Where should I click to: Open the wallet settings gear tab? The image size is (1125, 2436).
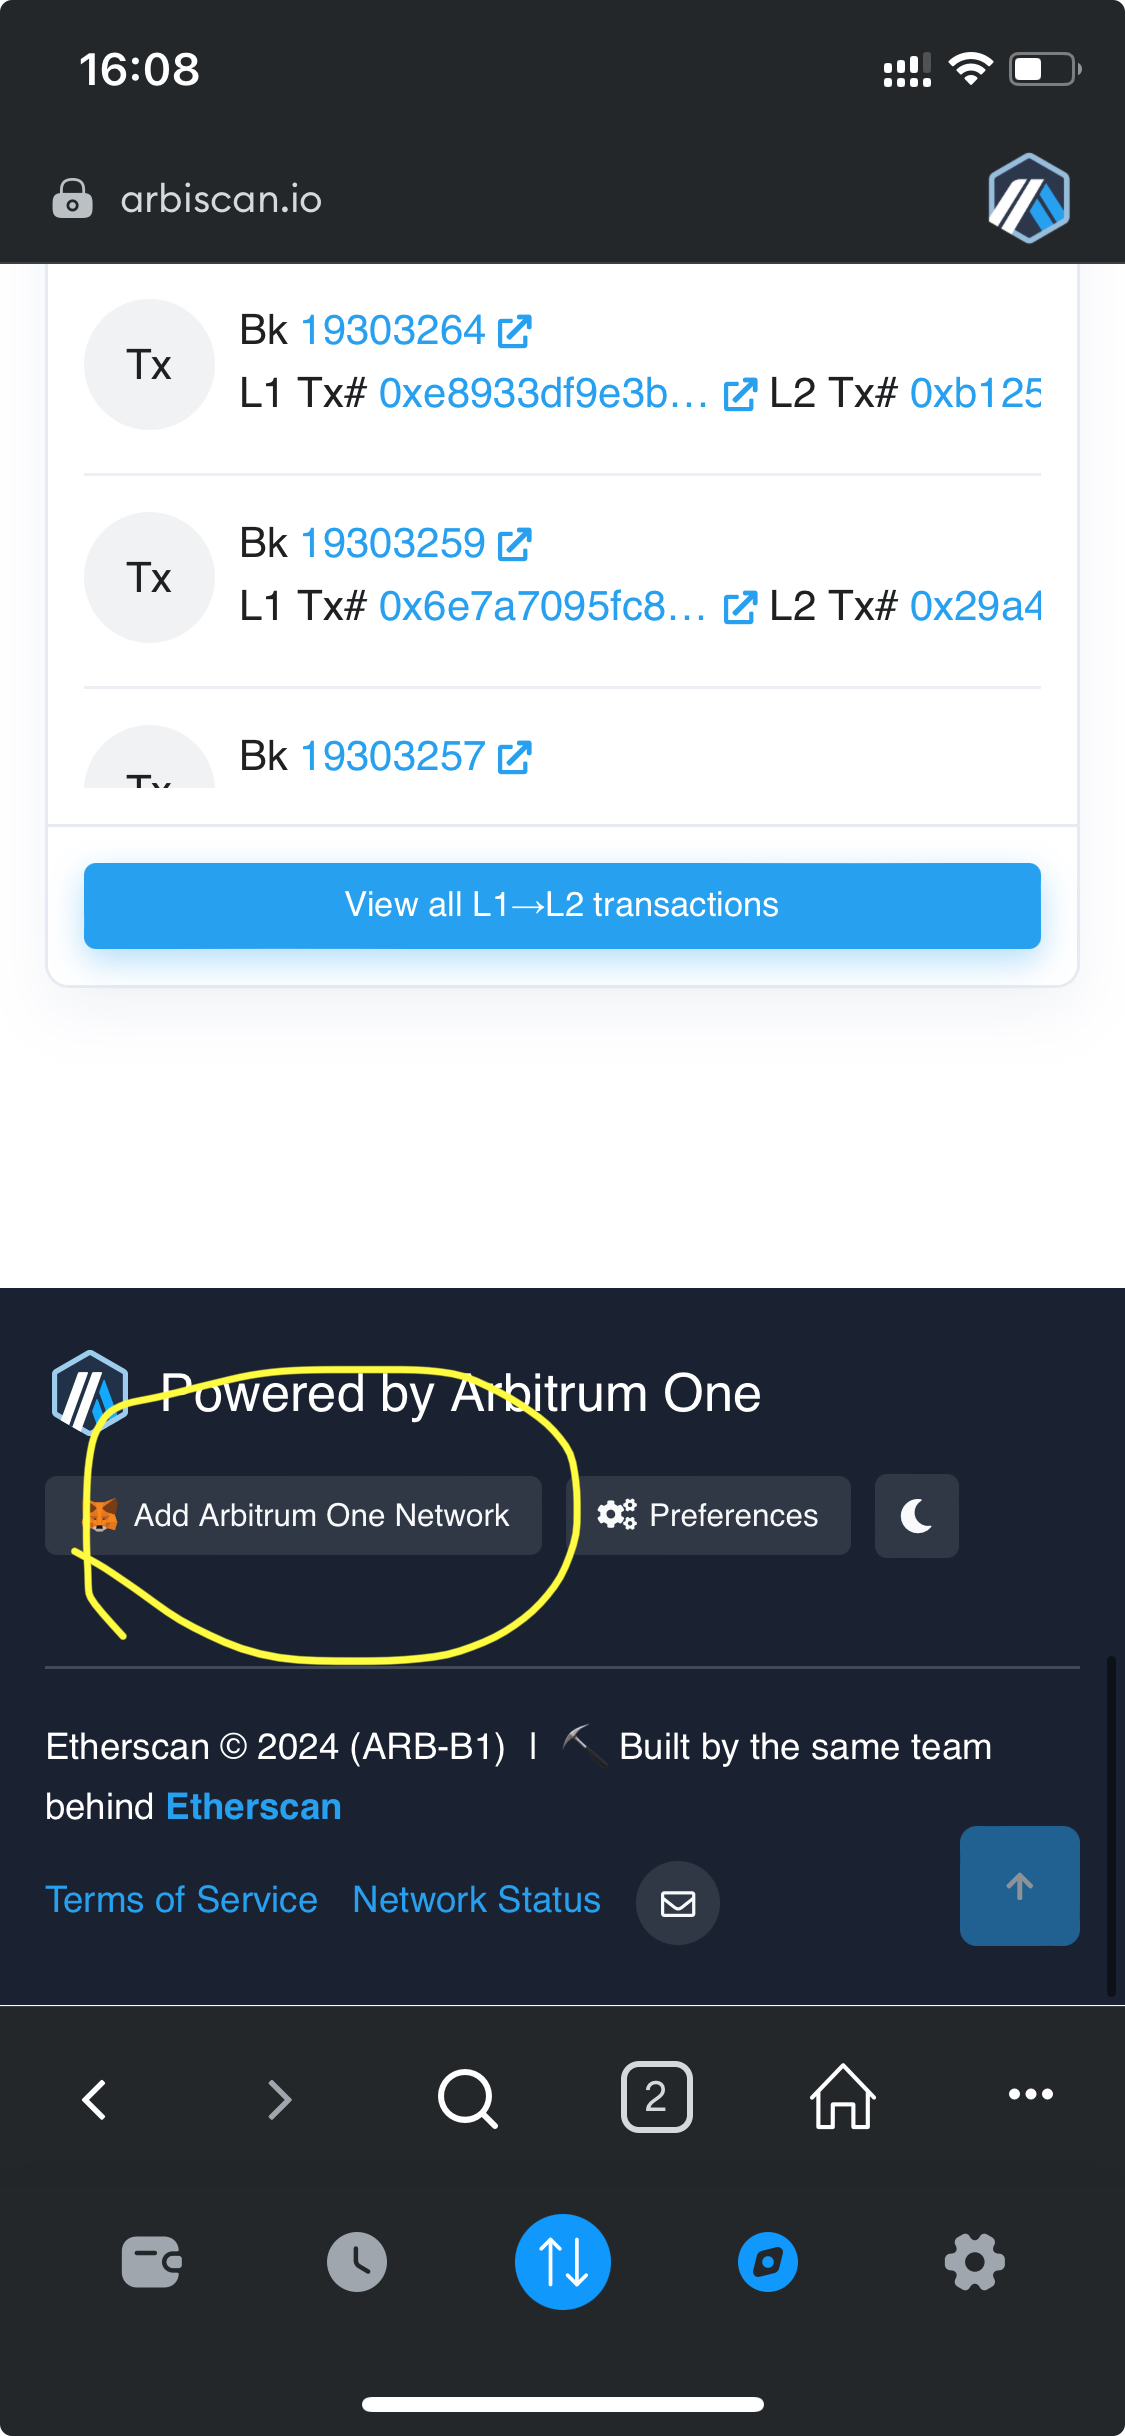[974, 2262]
